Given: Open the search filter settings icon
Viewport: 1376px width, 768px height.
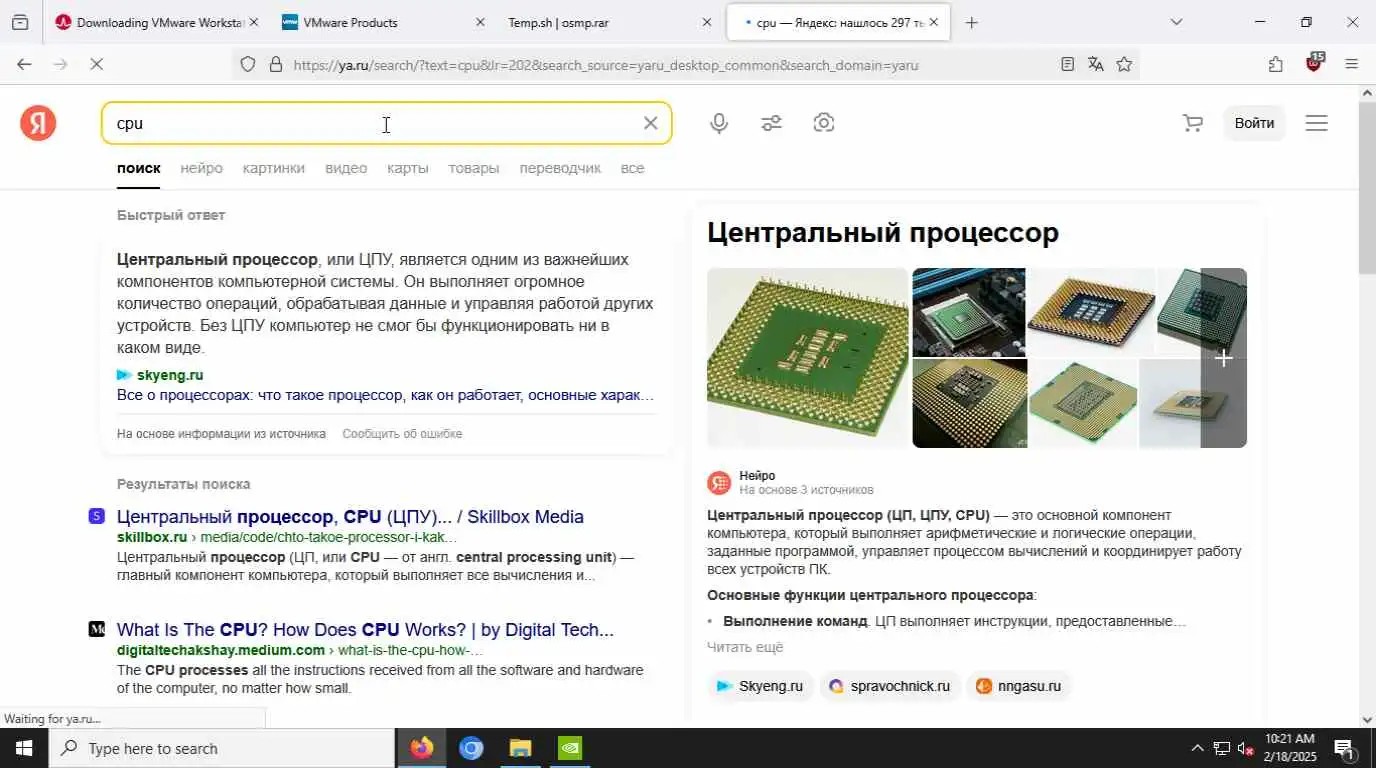Looking at the screenshot, I should (771, 123).
